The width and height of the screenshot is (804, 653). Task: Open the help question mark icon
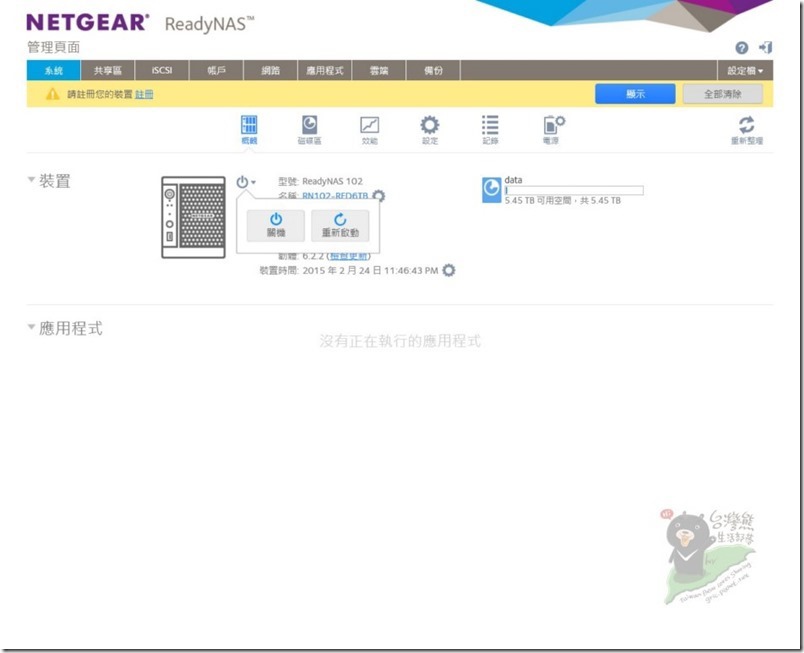pos(741,48)
